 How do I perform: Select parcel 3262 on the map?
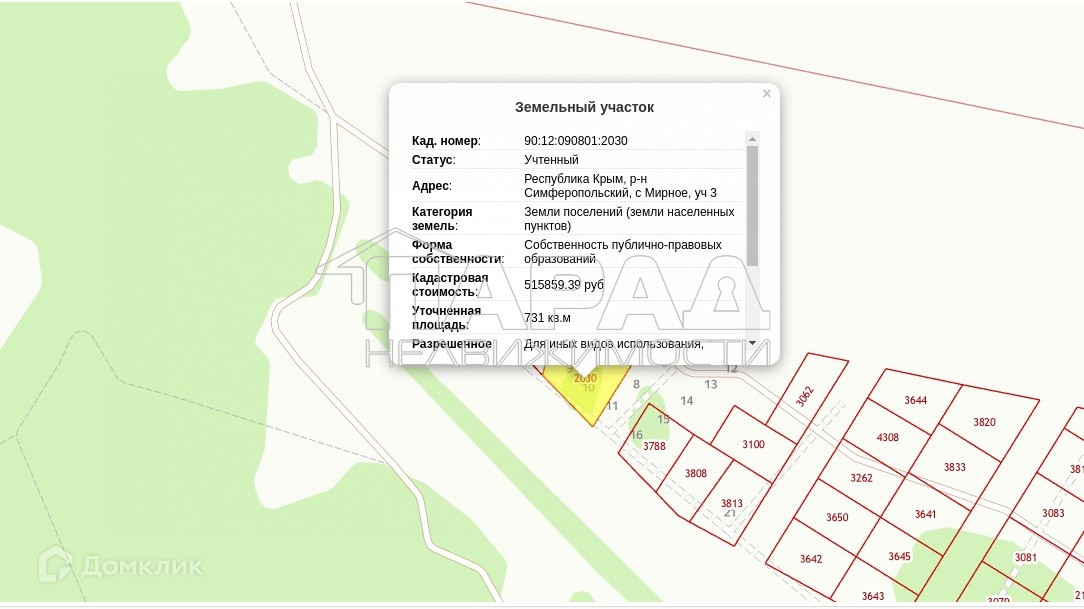click(861, 478)
